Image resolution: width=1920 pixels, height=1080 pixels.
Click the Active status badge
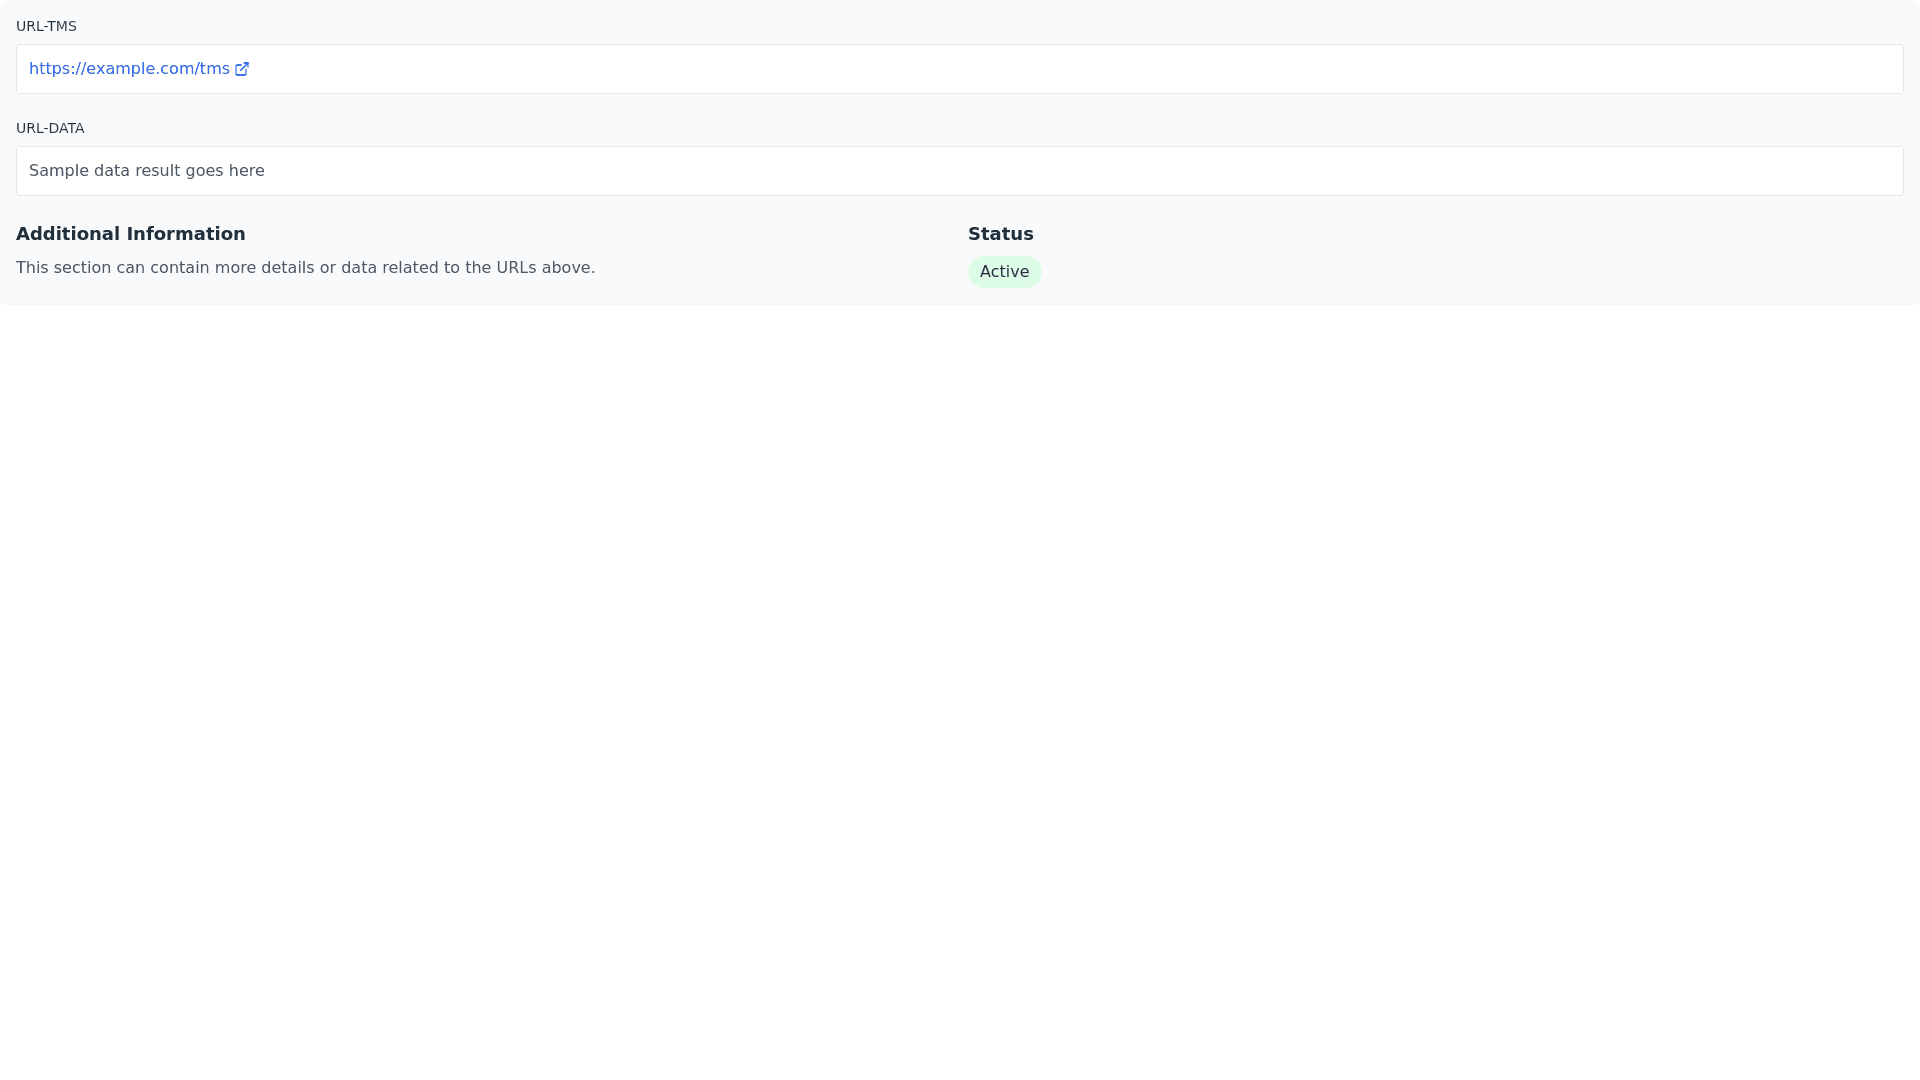coord(1004,272)
